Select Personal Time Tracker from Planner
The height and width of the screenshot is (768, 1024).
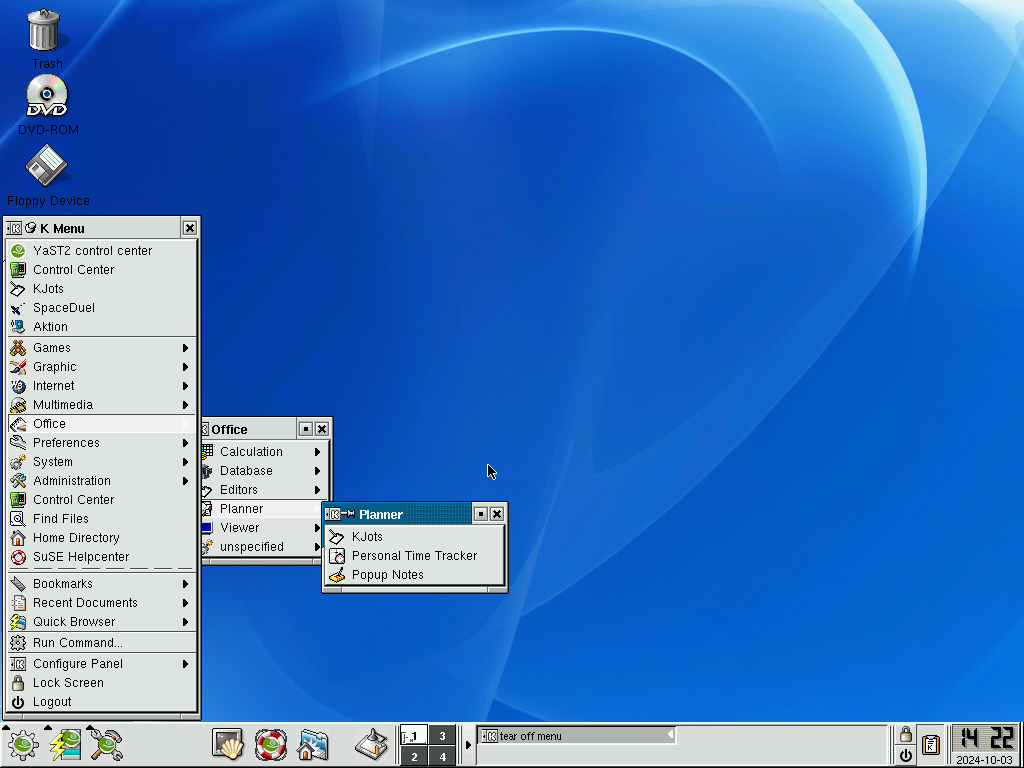415,556
